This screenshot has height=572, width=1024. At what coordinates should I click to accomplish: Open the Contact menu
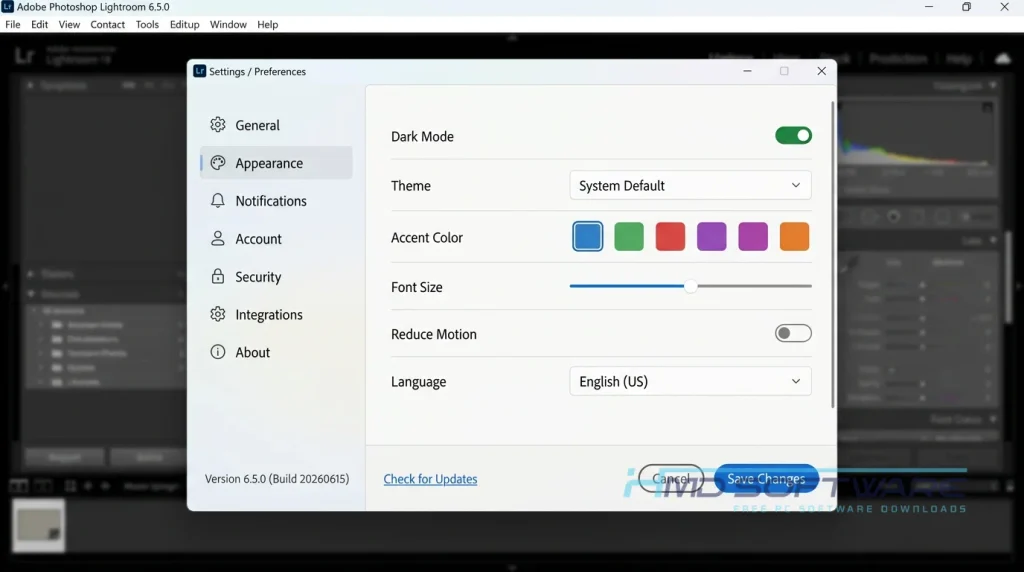click(107, 24)
